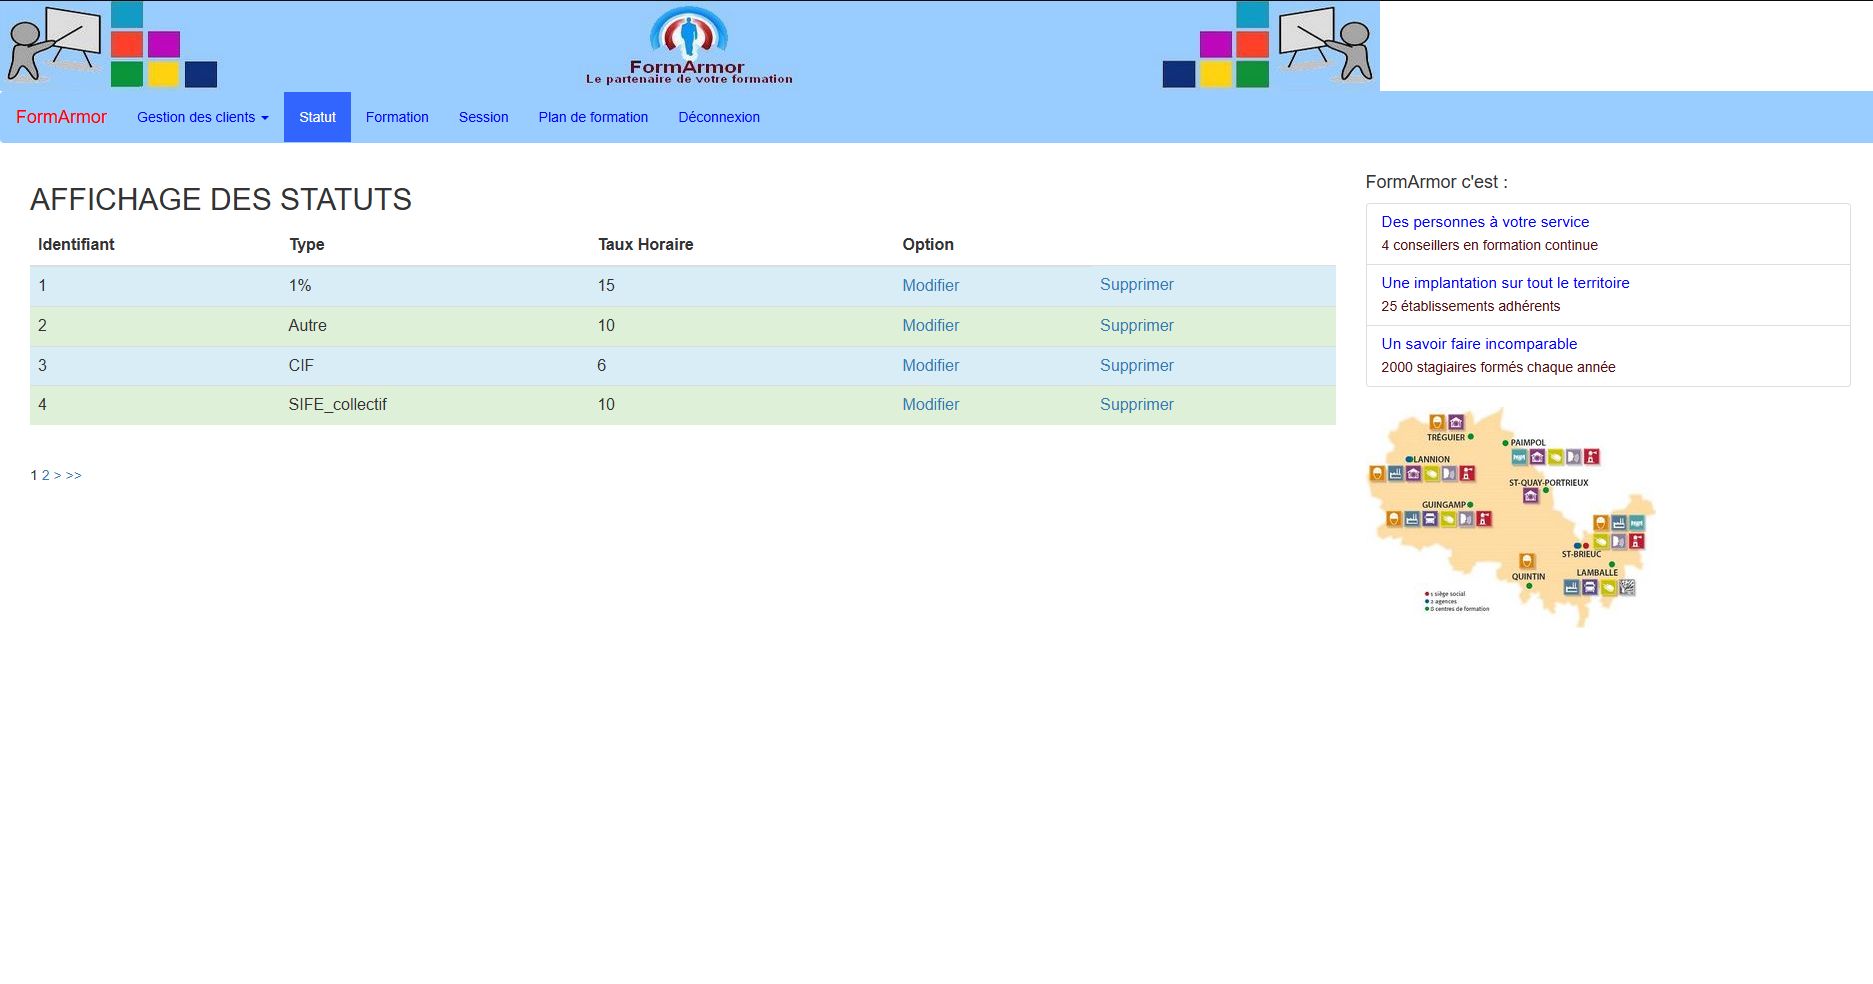Open Plan de formation
Viewport: 1873px width, 984px height.
593,117
